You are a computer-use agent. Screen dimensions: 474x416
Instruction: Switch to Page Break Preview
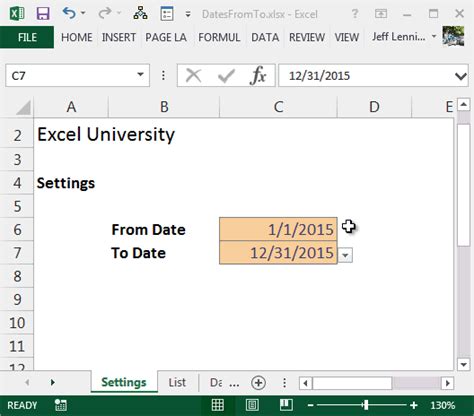(x=286, y=405)
